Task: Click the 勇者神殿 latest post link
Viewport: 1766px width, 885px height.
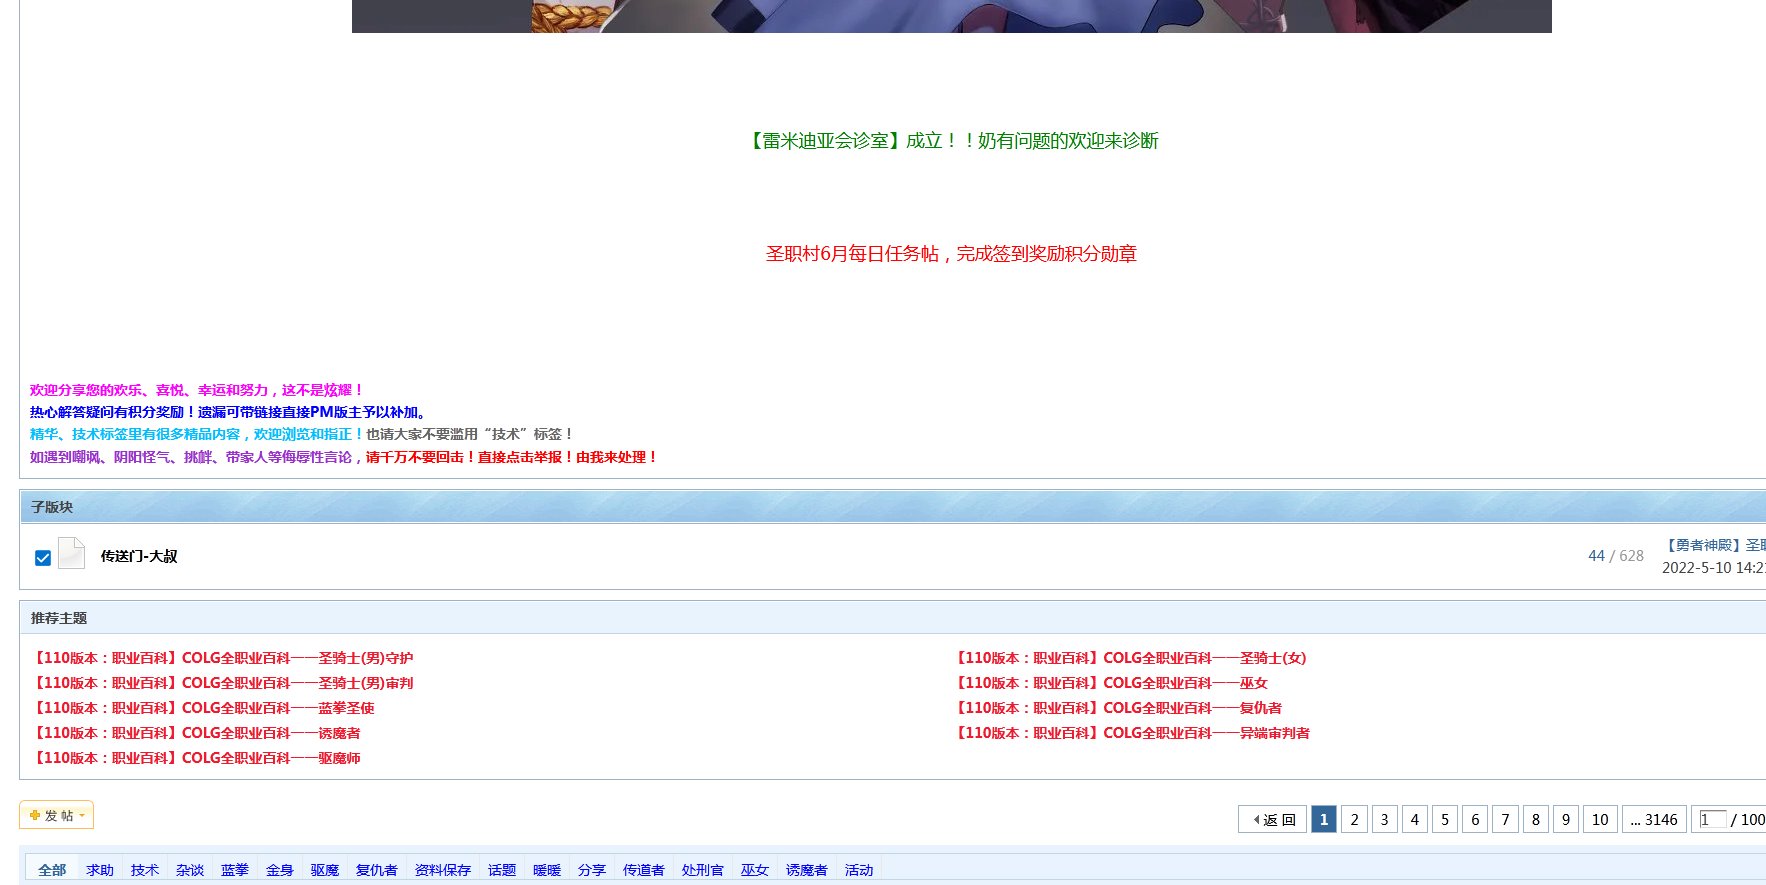Action: [x=1714, y=545]
